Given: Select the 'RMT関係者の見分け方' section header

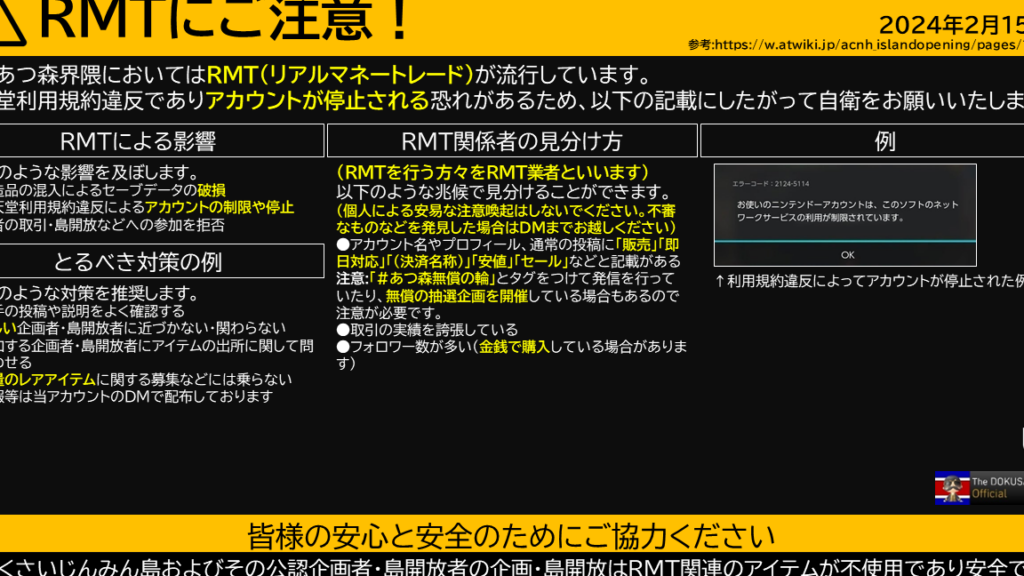Looking at the screenshot, I should (511, 141).
